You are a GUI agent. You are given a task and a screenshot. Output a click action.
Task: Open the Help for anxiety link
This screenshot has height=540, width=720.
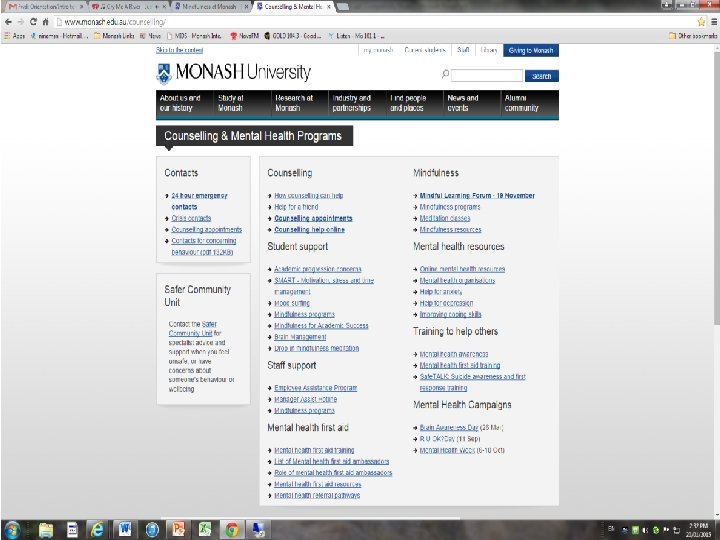[x=441, y=292]
